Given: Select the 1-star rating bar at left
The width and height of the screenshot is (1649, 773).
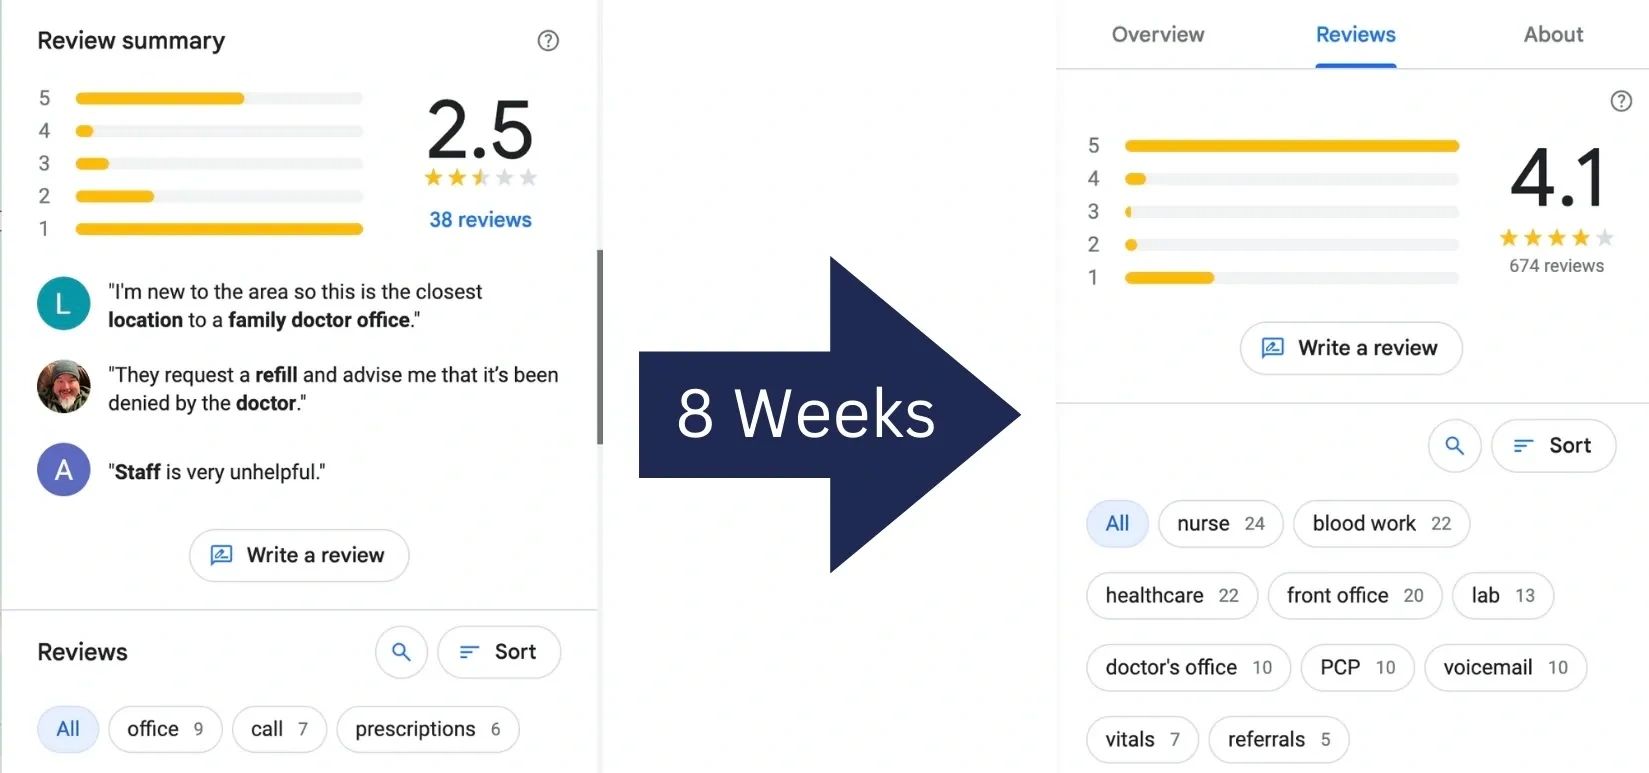Looking at the screenshot, I should (x=219, y=229).
